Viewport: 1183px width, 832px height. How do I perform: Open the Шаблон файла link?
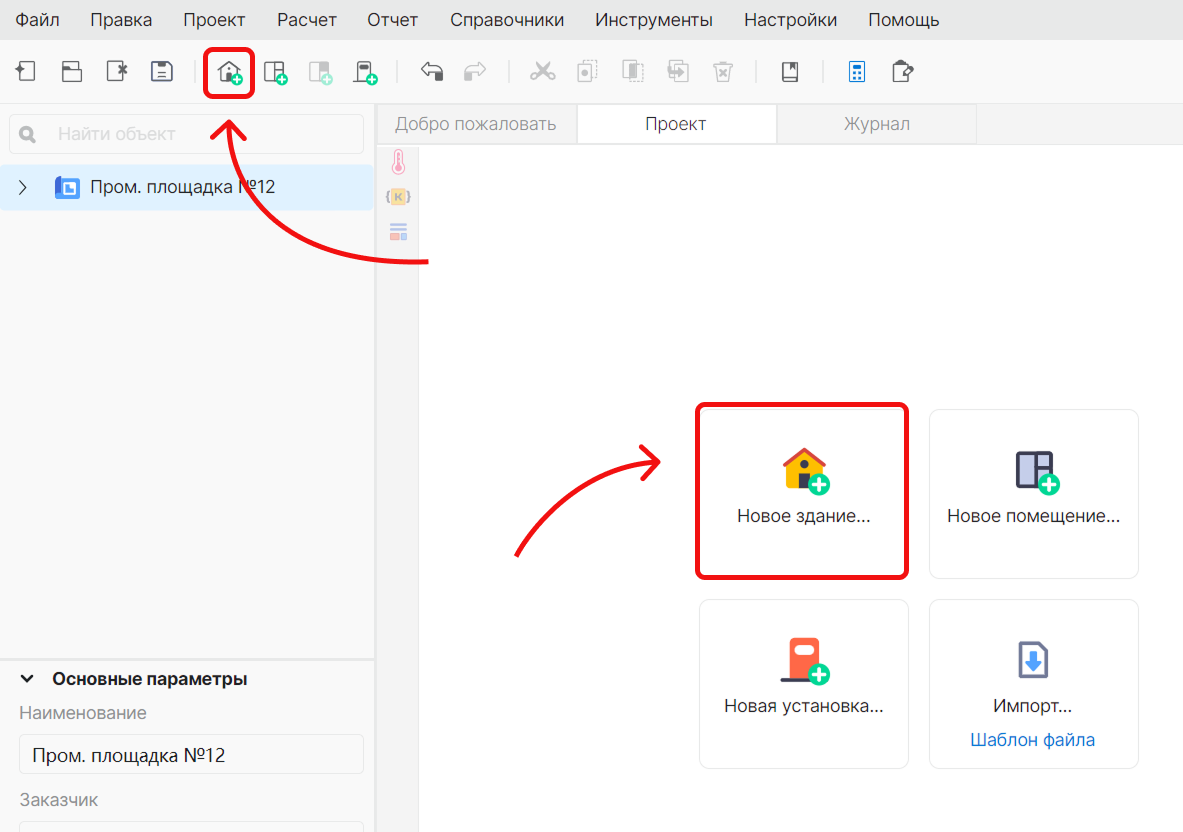(x=1033, y=740)
